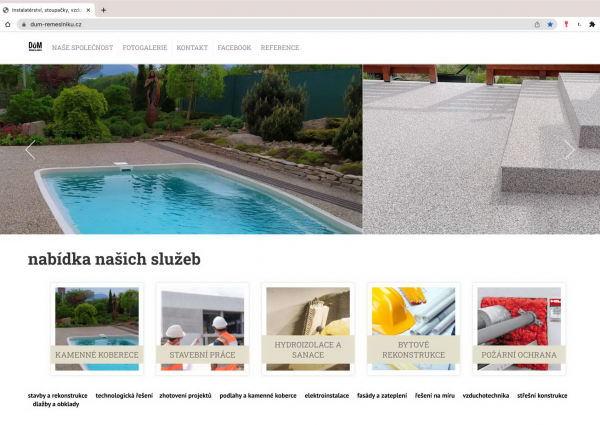Go to previous slide with left arrow
The width and height of the screenshot is (600, 425).
[x=30, y=150]
